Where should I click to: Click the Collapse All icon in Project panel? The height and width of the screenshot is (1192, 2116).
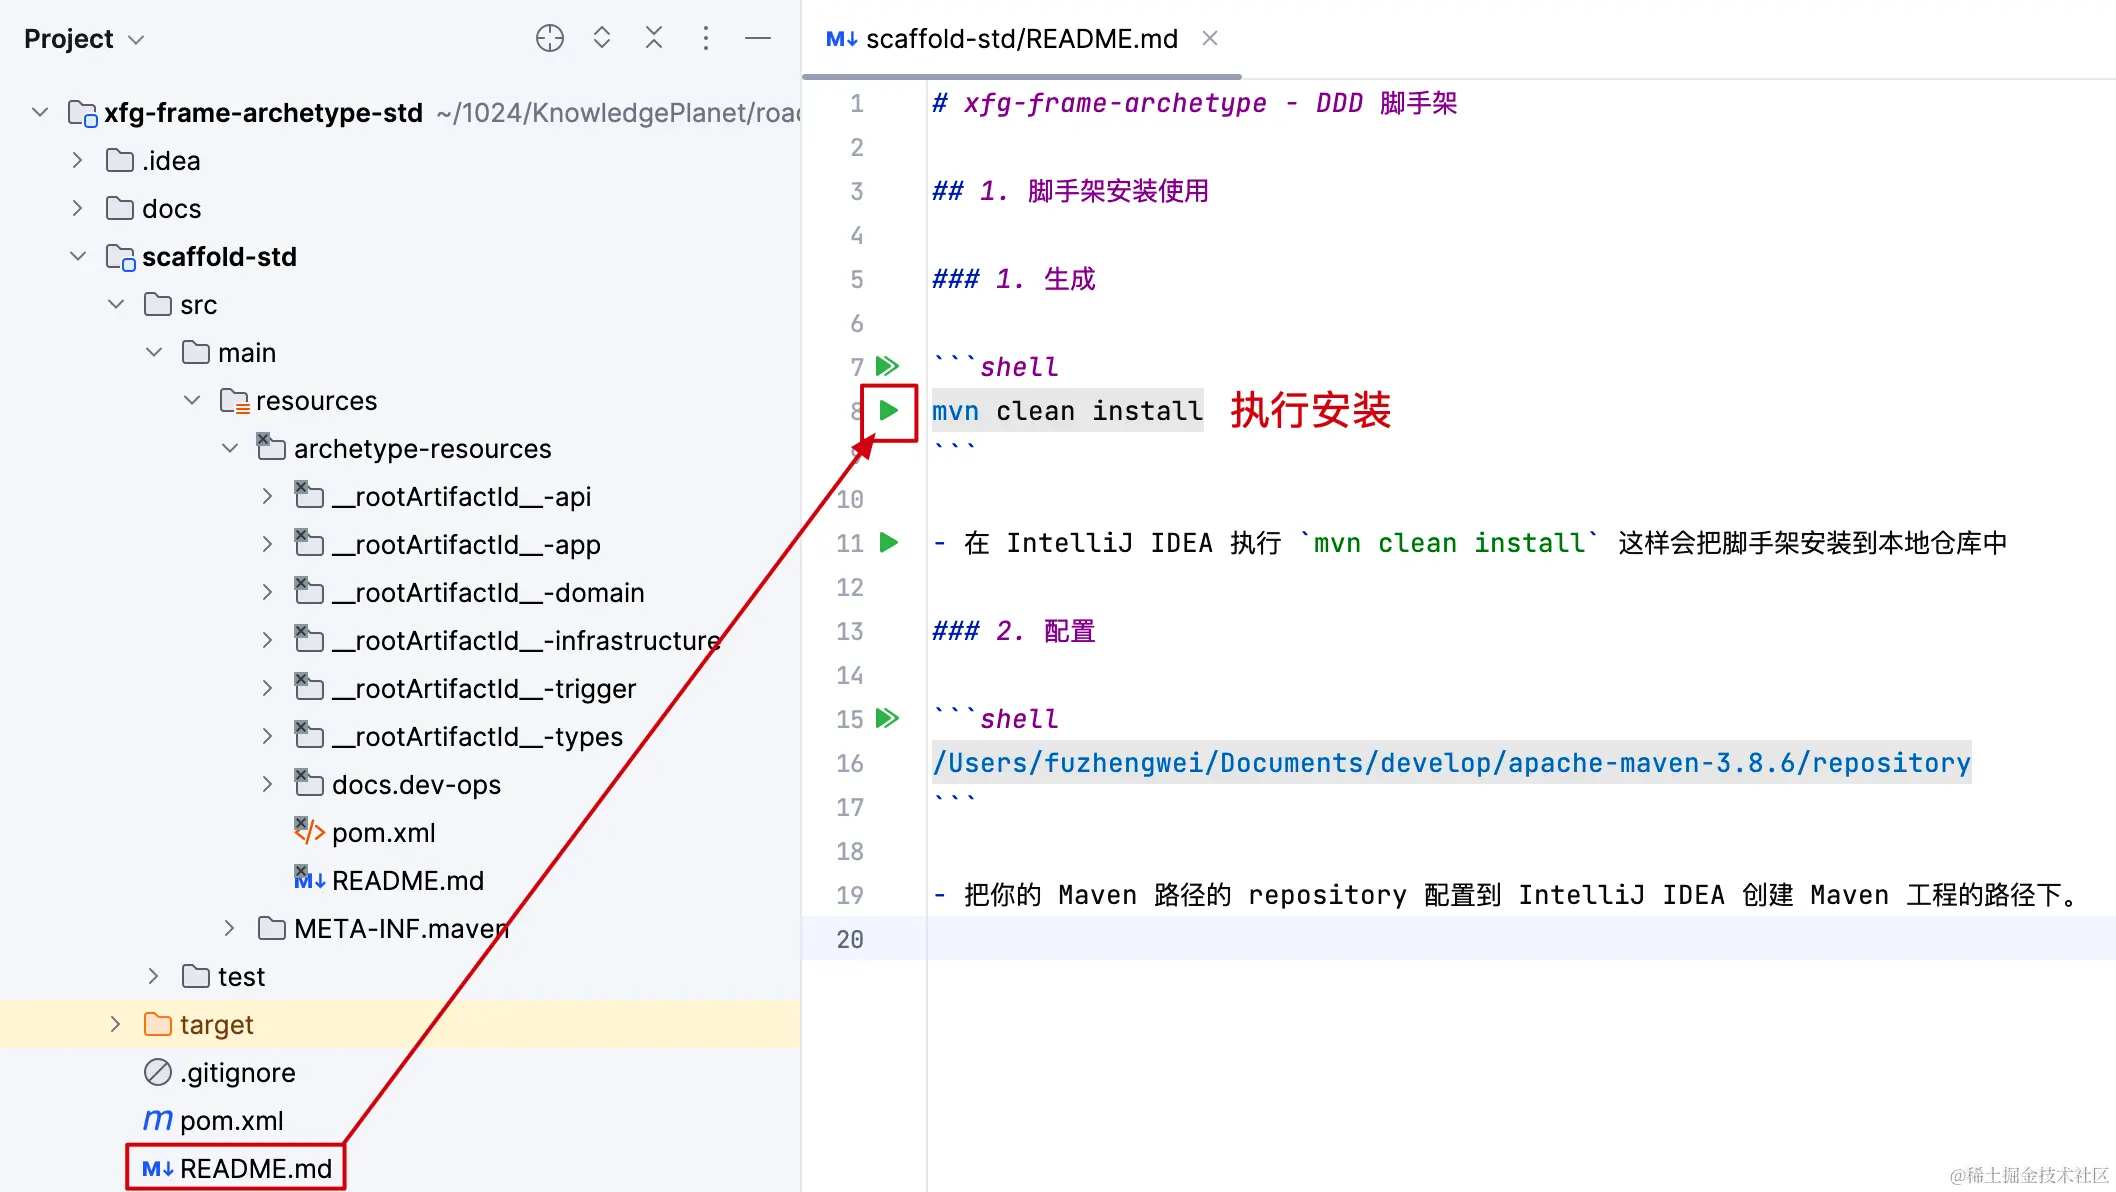[x=654, y=38]
